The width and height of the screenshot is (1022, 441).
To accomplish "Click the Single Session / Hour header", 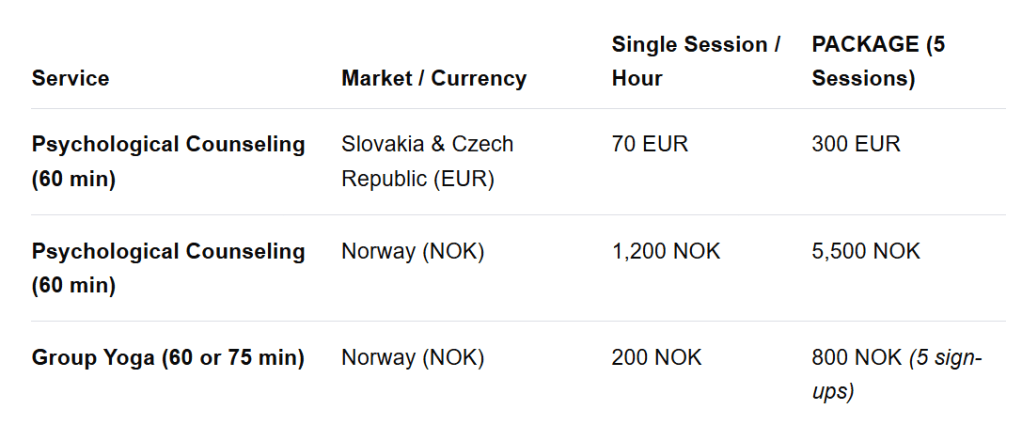I will point(695,61).
